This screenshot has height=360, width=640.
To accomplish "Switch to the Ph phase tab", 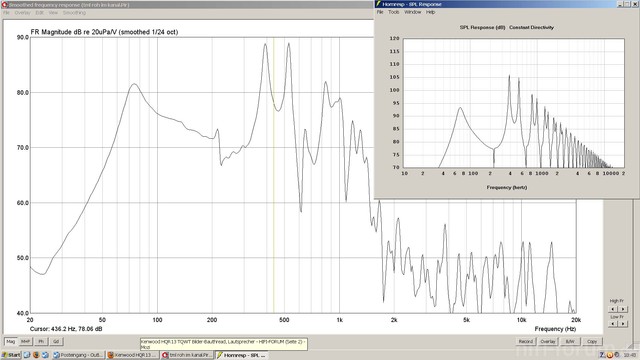I will click(x=41, y=341).
